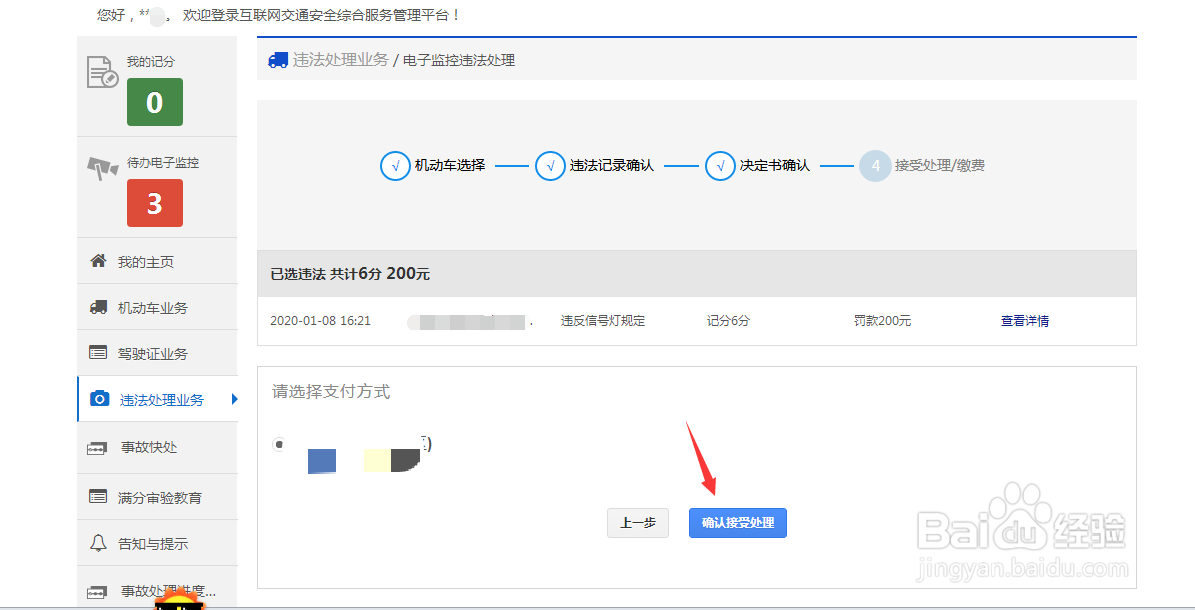Expand 违法处理业务 using its arrow indicator
Image resolution: width=1195 pixels, height=610 pixels.
point(234,399)
